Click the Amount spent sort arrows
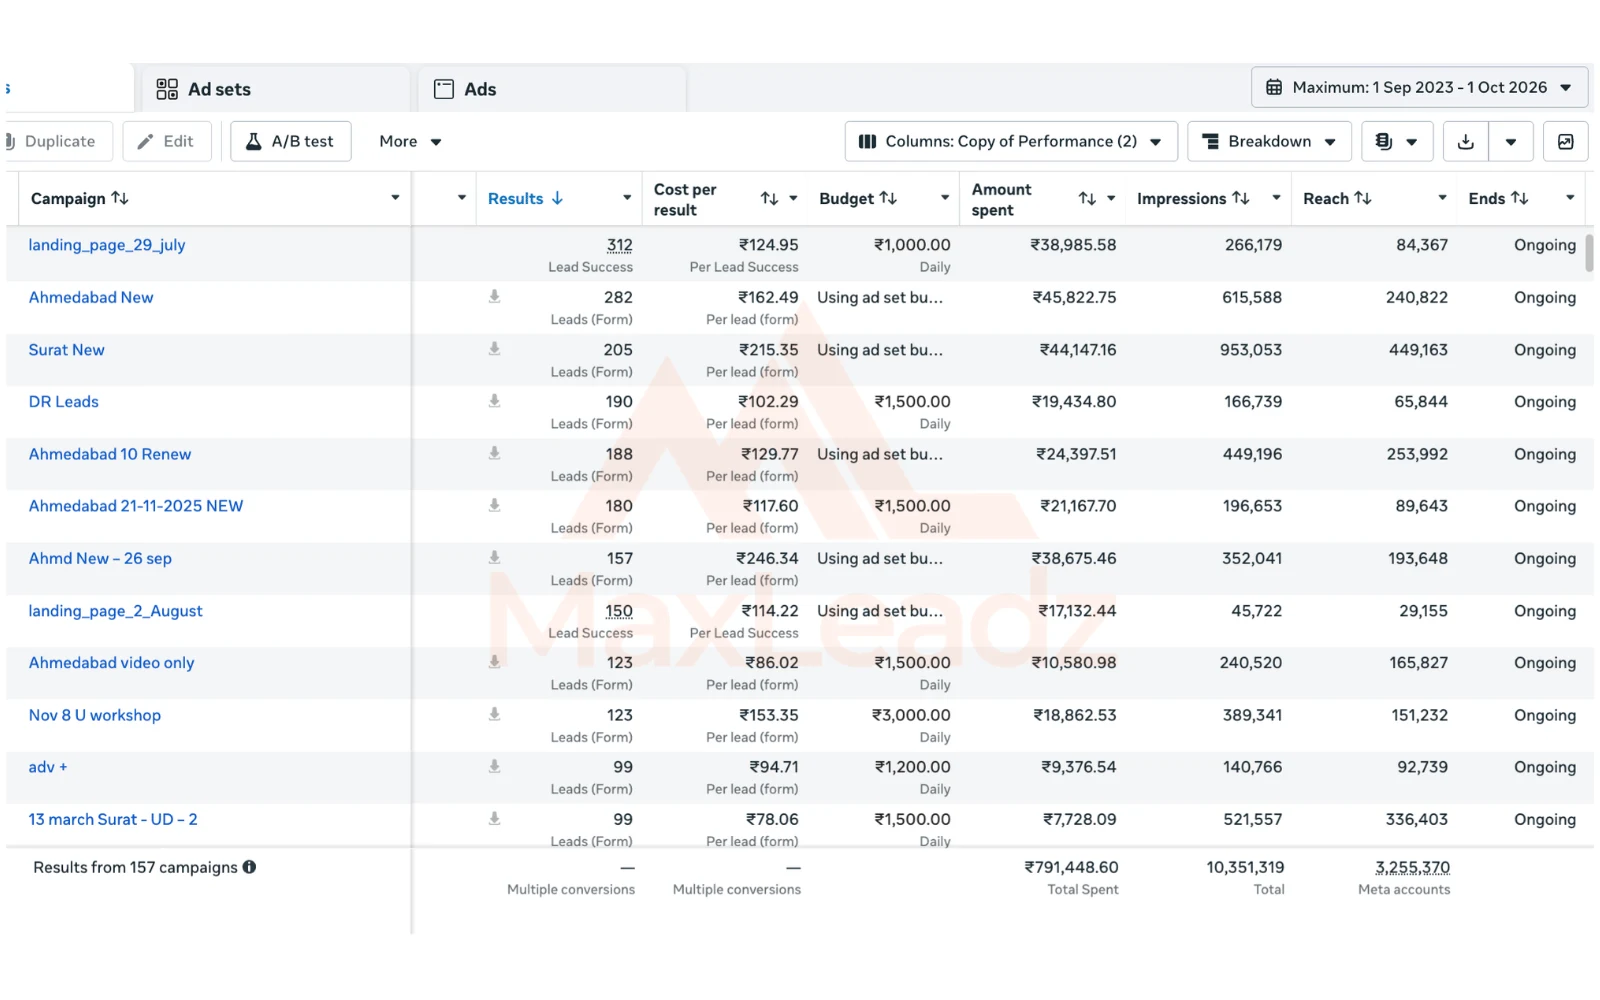The image size is (1600, 1000). [x=1087, y=198]
